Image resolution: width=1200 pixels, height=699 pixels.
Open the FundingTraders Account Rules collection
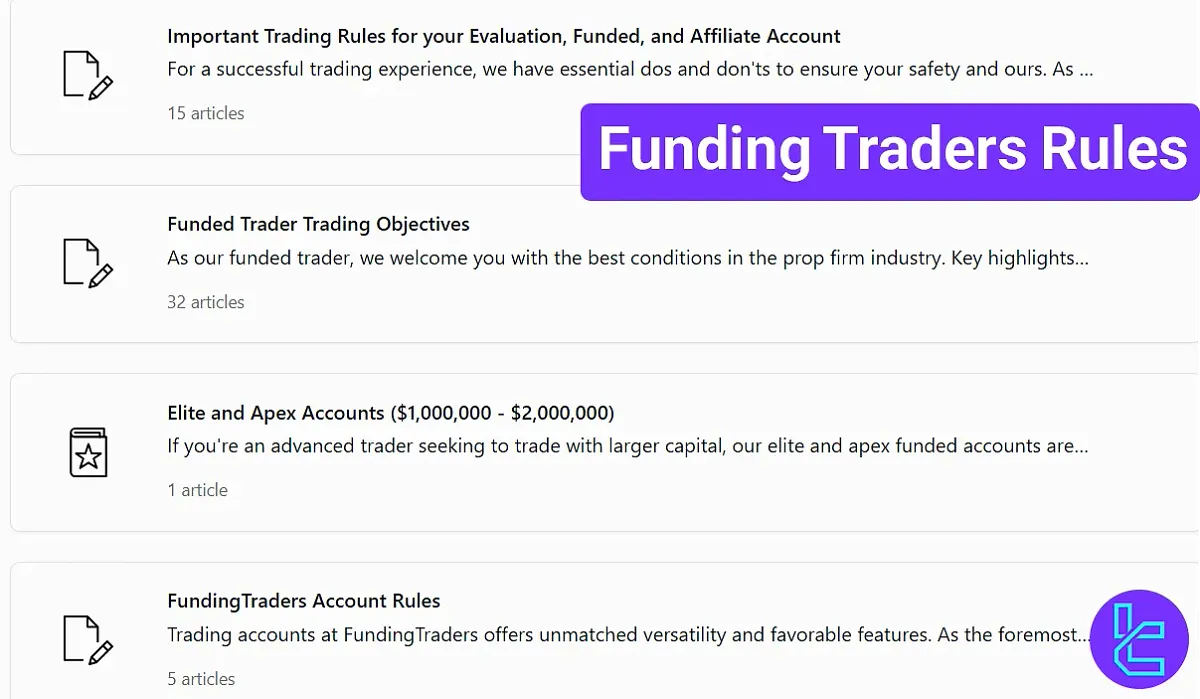[x=304, y=601]
